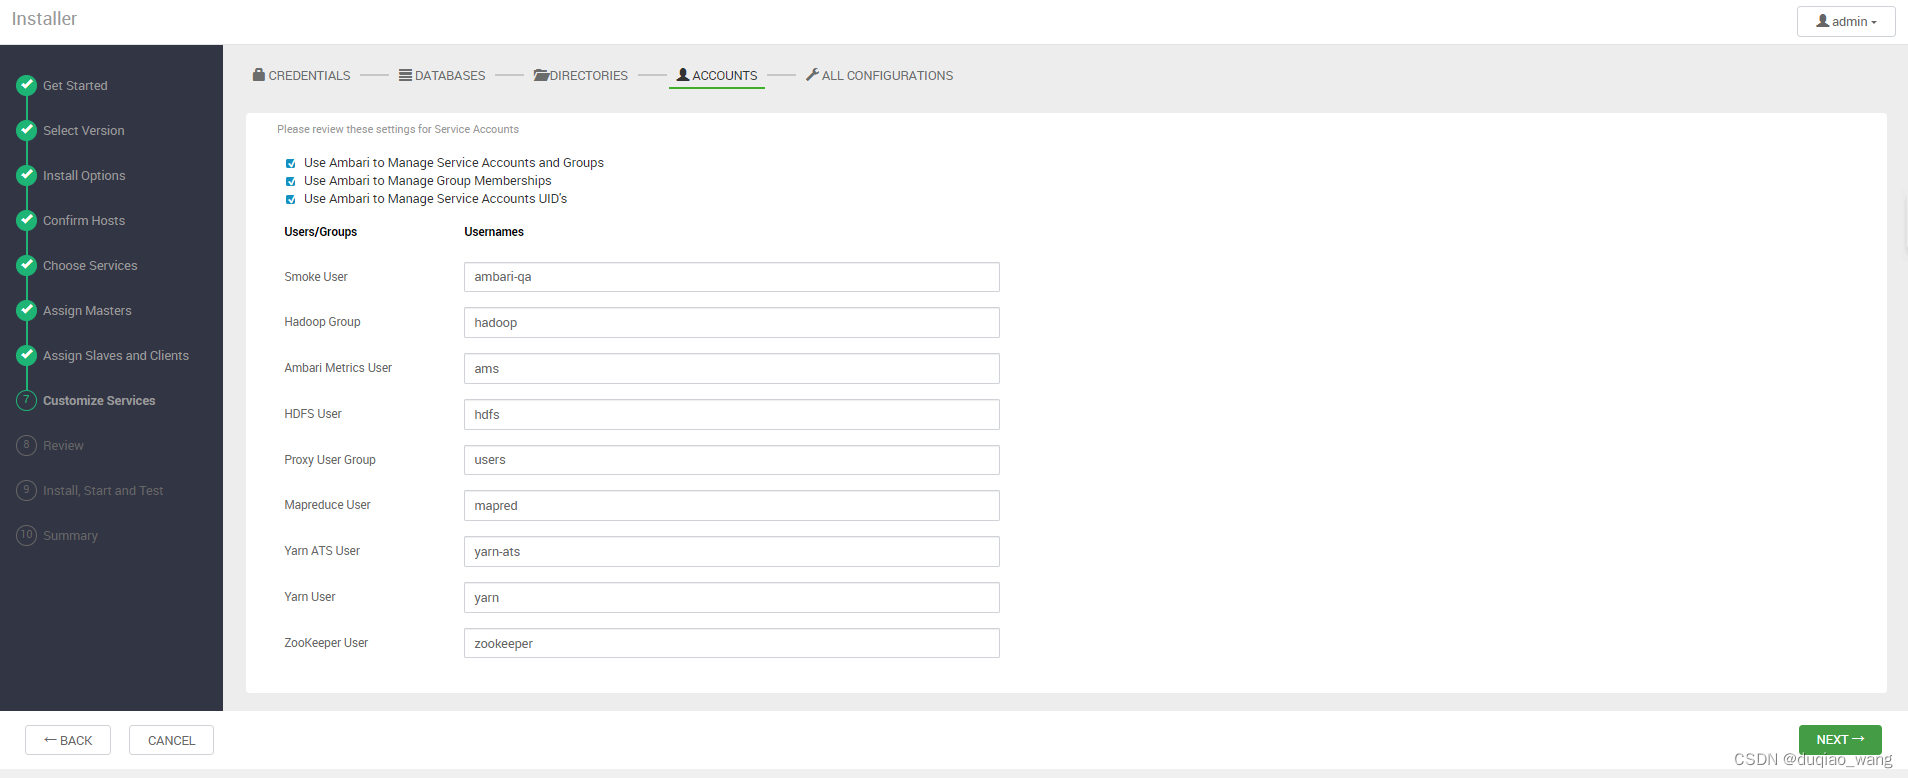Click the Yarn User input field
The width and height of the screenshot is (1908, 778).
pos(732,597)
